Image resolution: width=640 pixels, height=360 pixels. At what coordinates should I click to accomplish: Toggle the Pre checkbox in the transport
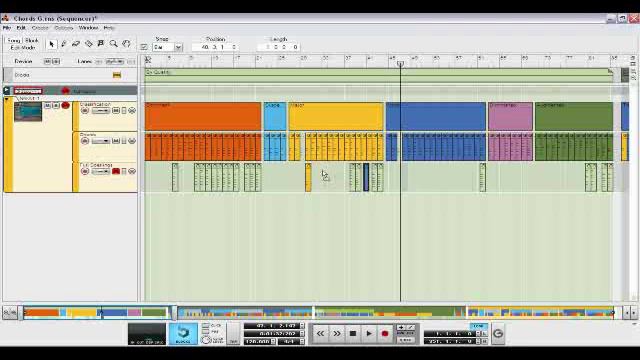coord(206,332)
